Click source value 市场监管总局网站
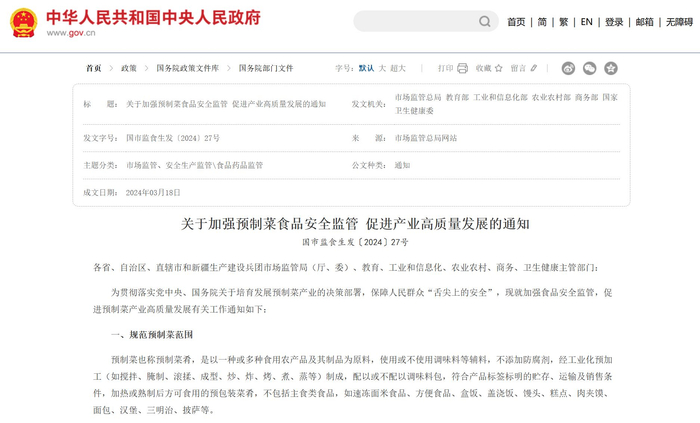 click(x=425, y=138)
